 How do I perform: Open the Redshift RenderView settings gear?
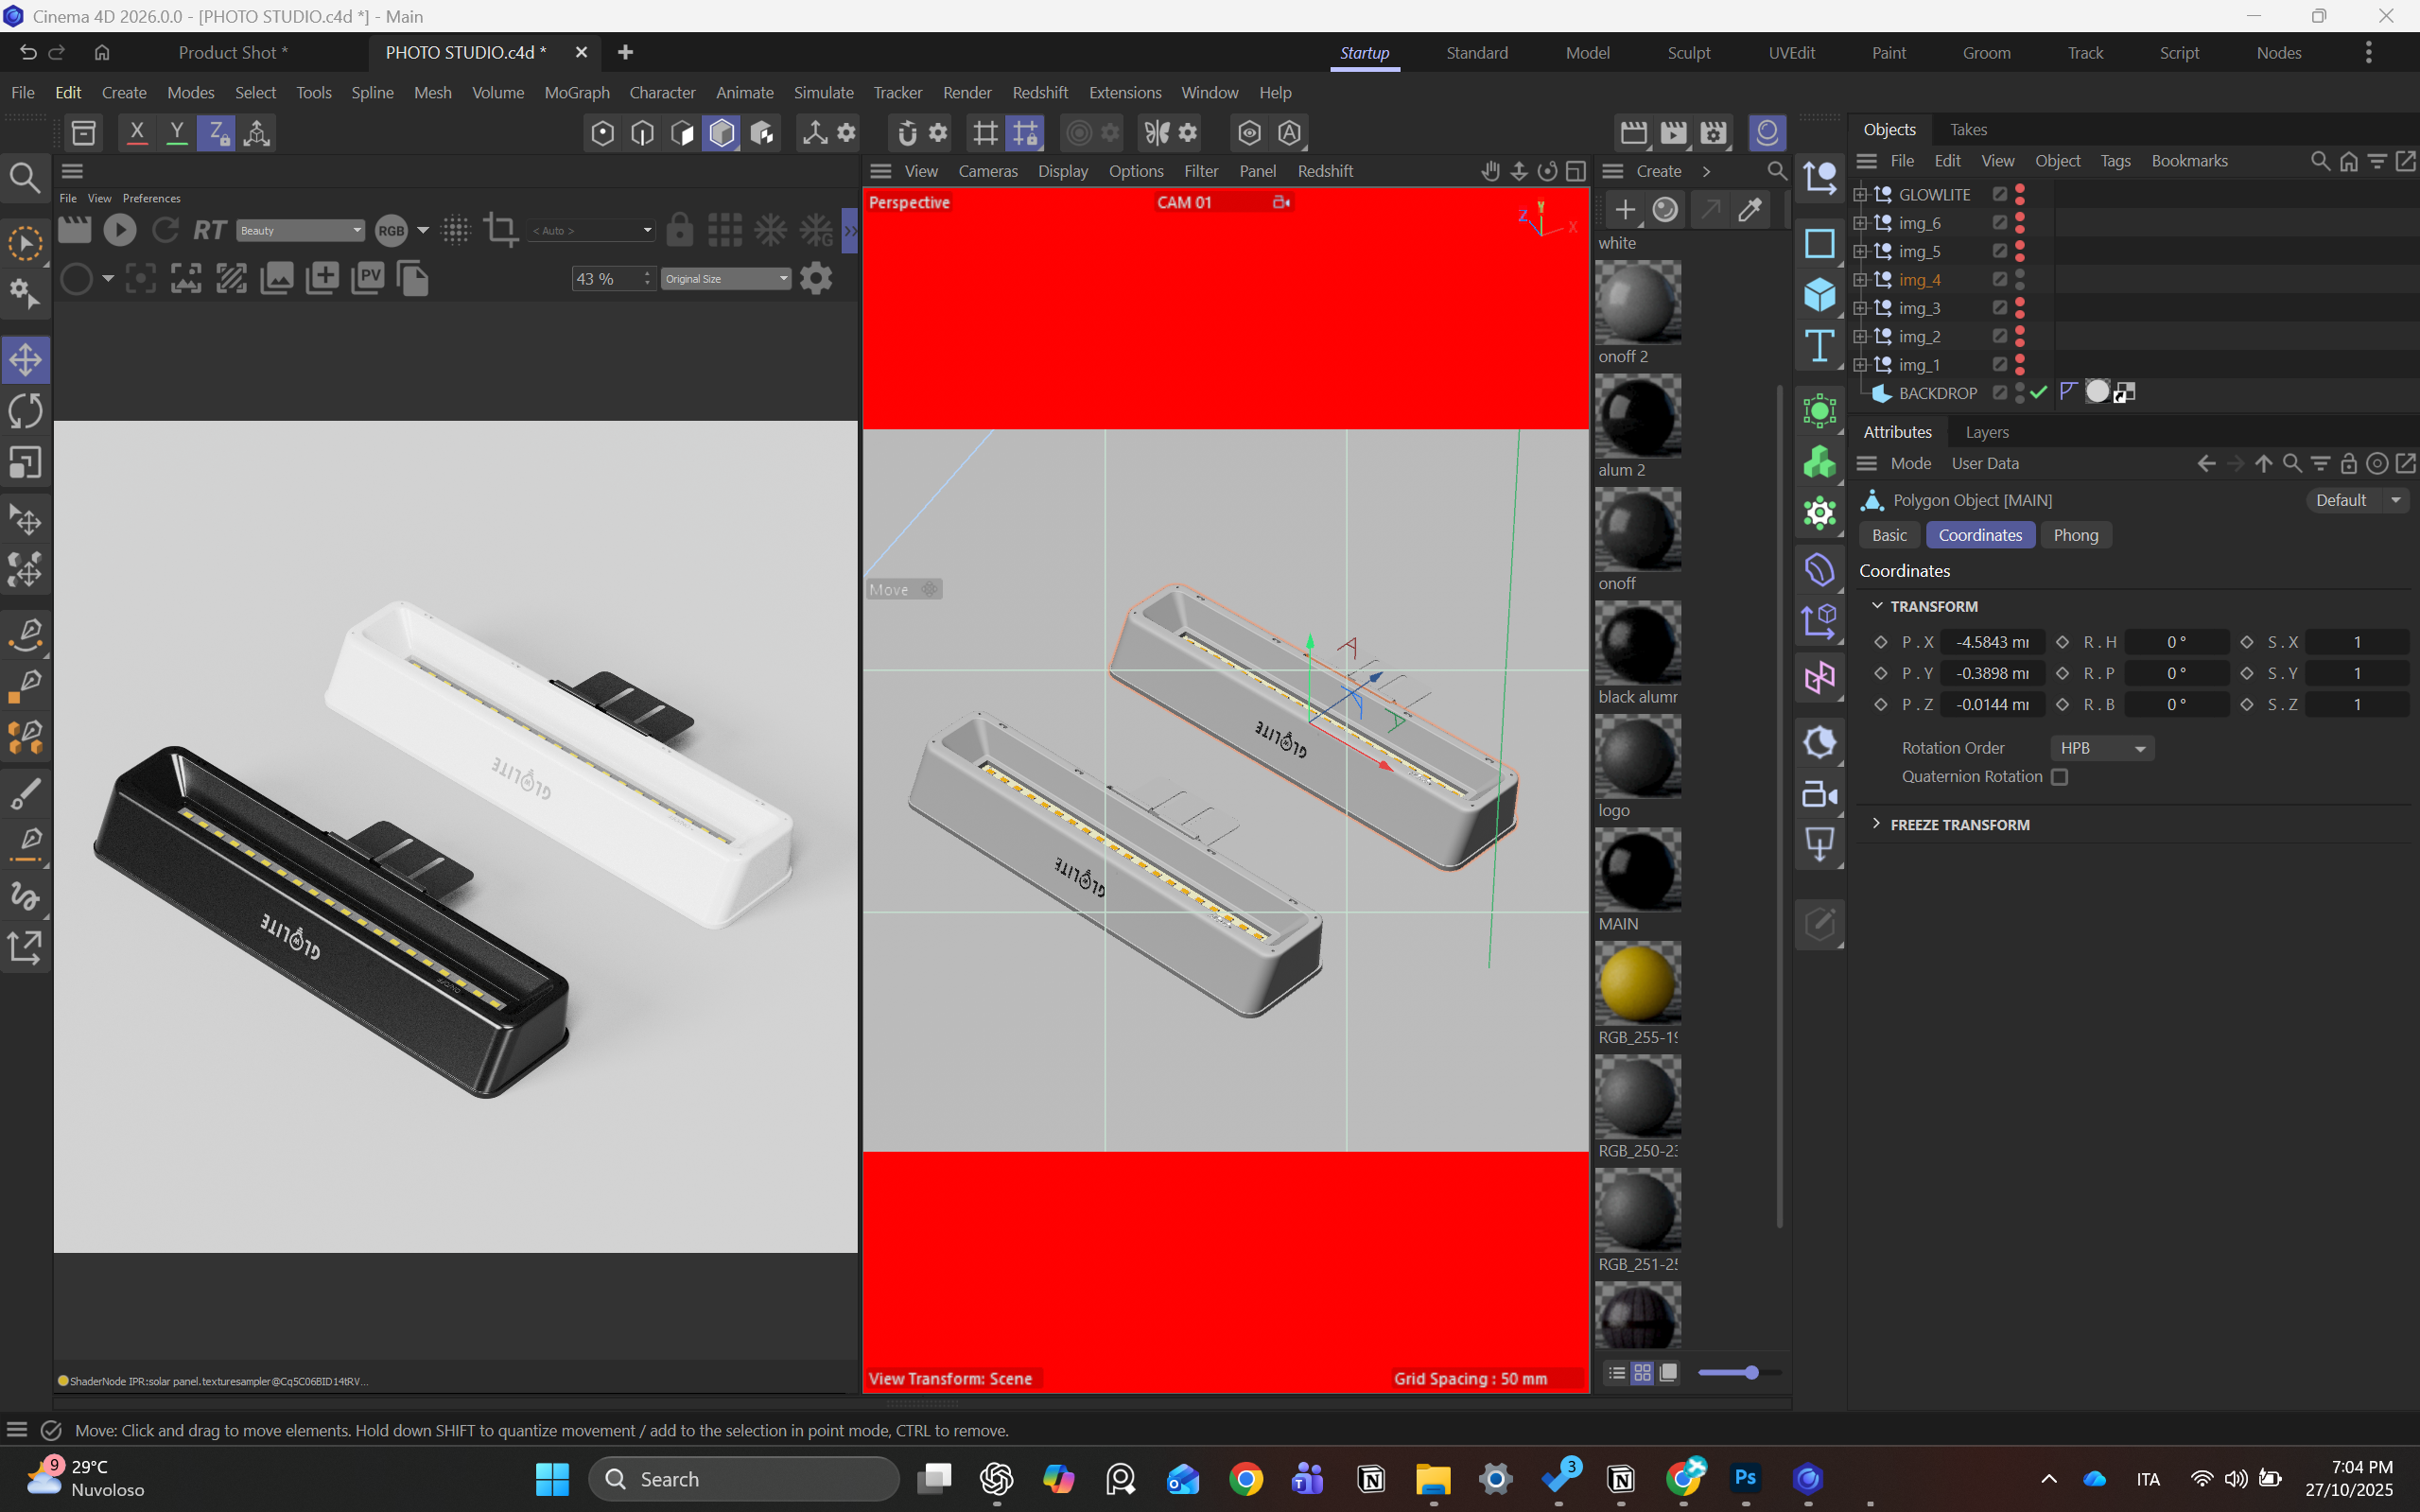click(816, 279)
